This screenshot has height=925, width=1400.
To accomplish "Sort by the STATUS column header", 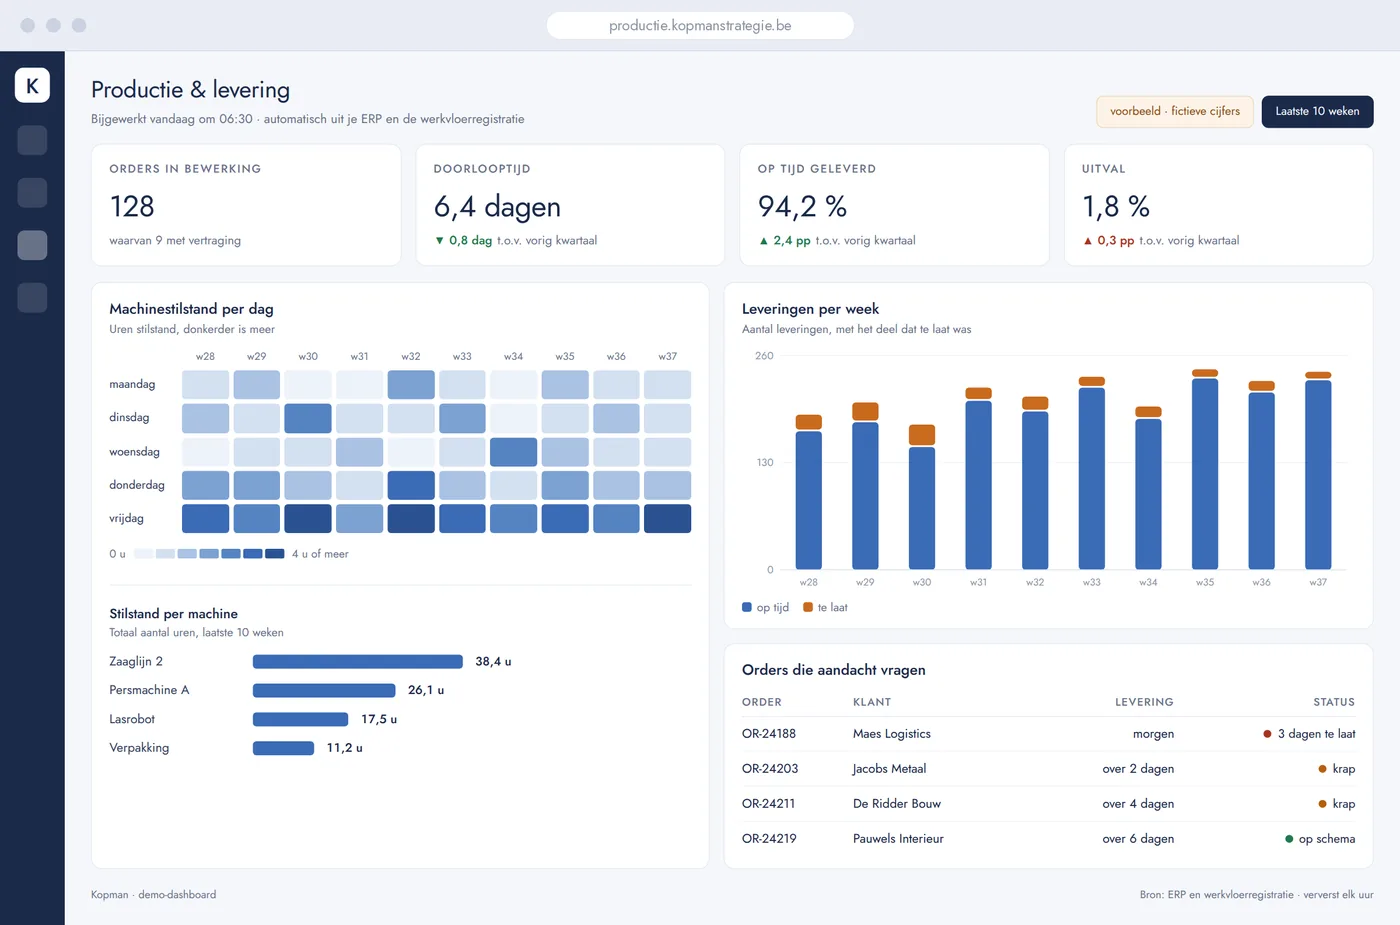I will tap(1334, 702).
